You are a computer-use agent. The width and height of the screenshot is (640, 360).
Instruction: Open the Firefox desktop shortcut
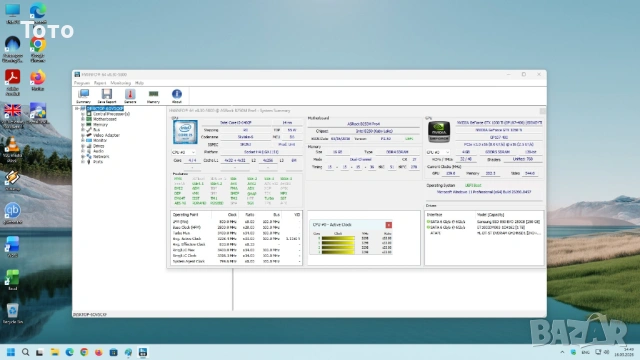pos(38,80)
